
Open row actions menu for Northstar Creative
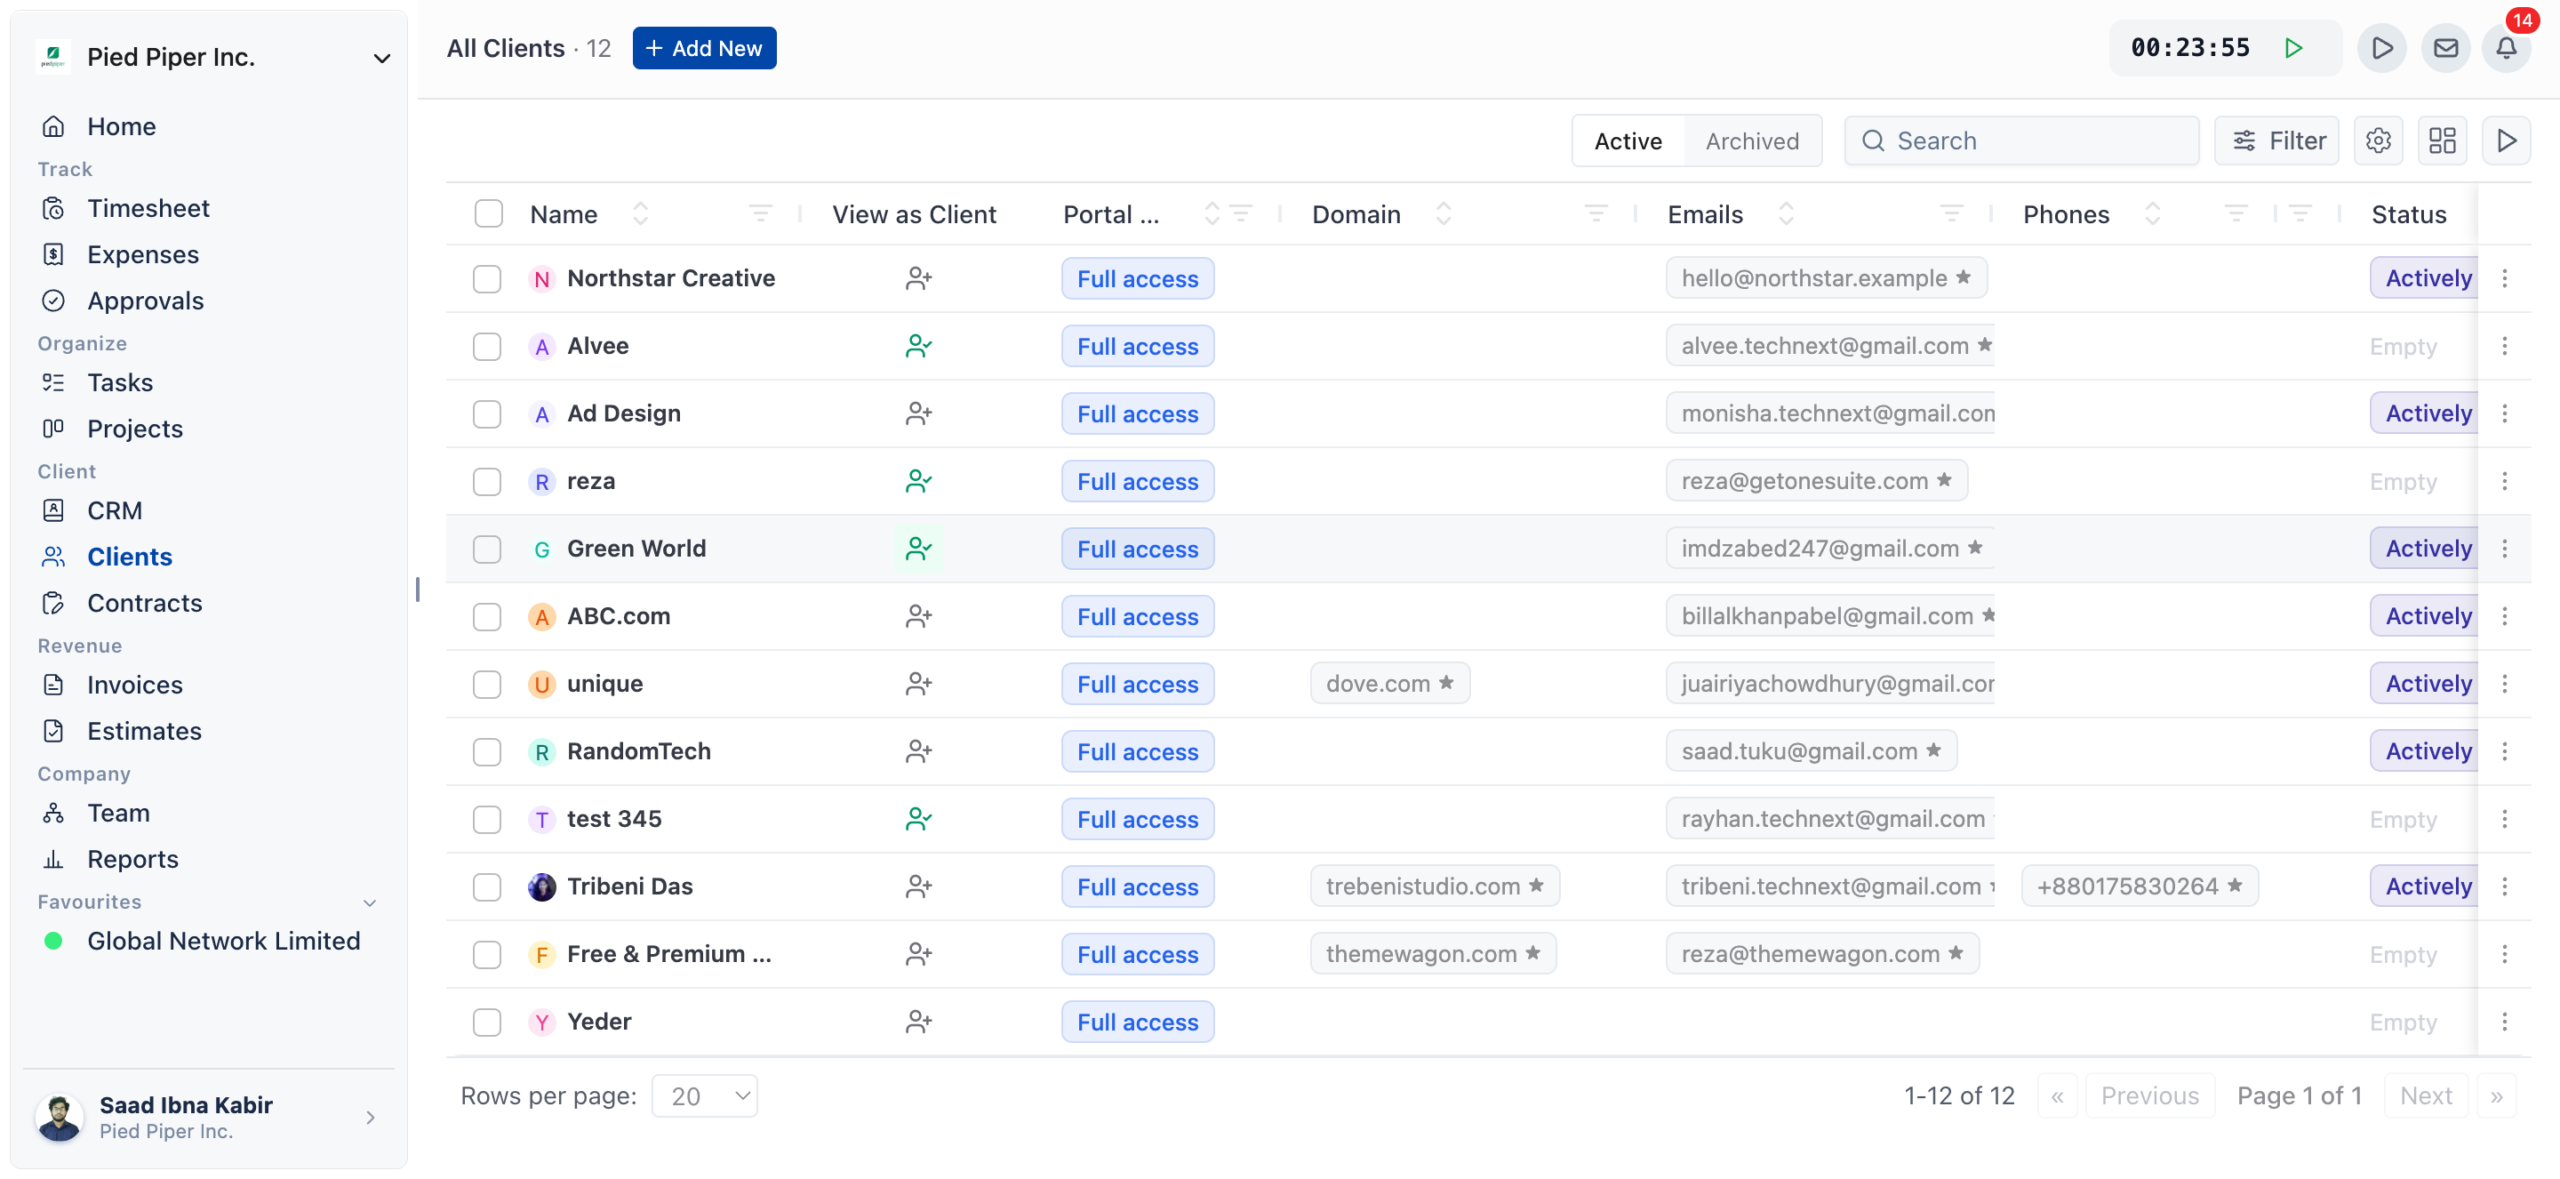click(2504, 278)
